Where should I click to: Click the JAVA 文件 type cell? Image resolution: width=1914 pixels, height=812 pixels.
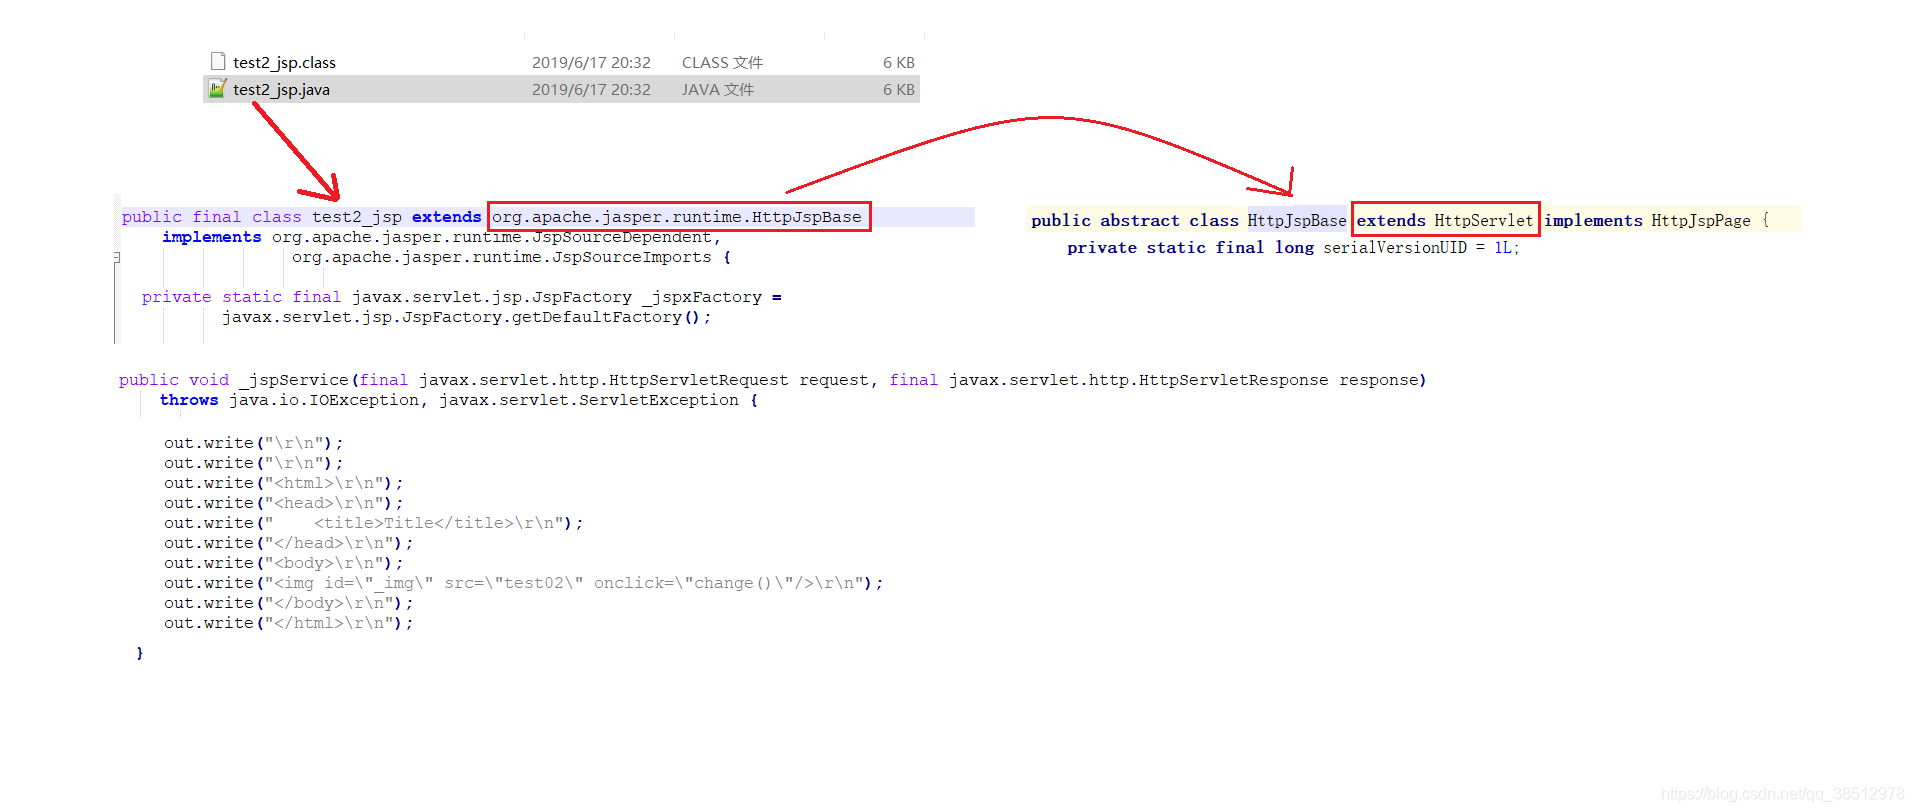click(x=718, y=89)
